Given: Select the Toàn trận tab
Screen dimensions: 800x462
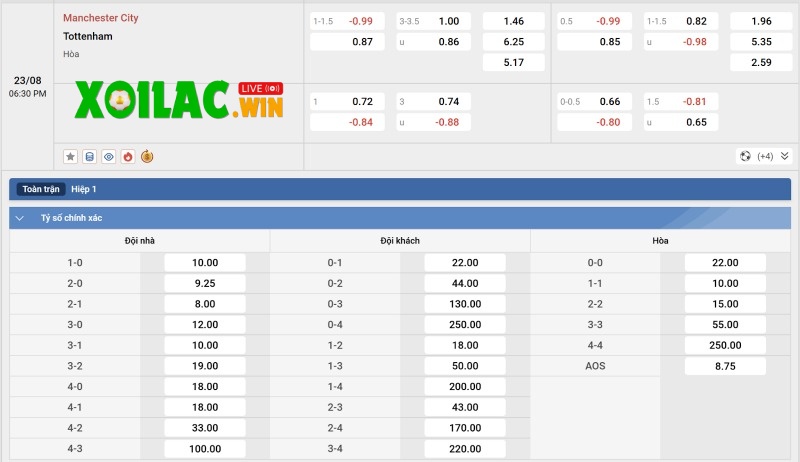Looking at the screenshot, I should click(x=41, y=189).
